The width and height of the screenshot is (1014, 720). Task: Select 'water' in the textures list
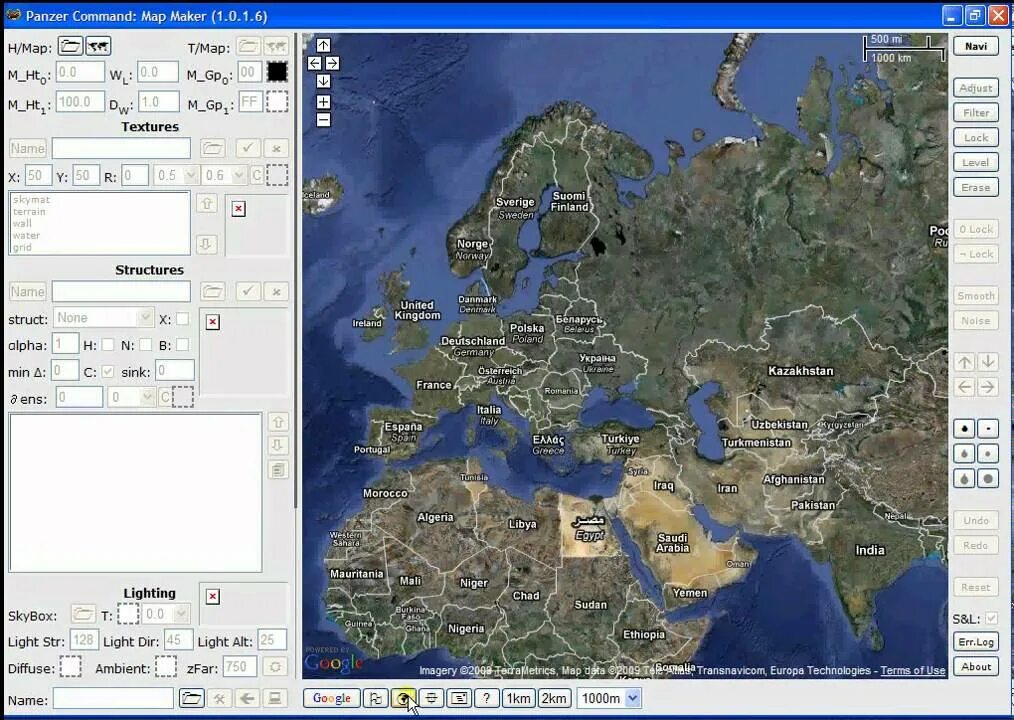coord(26,235)
